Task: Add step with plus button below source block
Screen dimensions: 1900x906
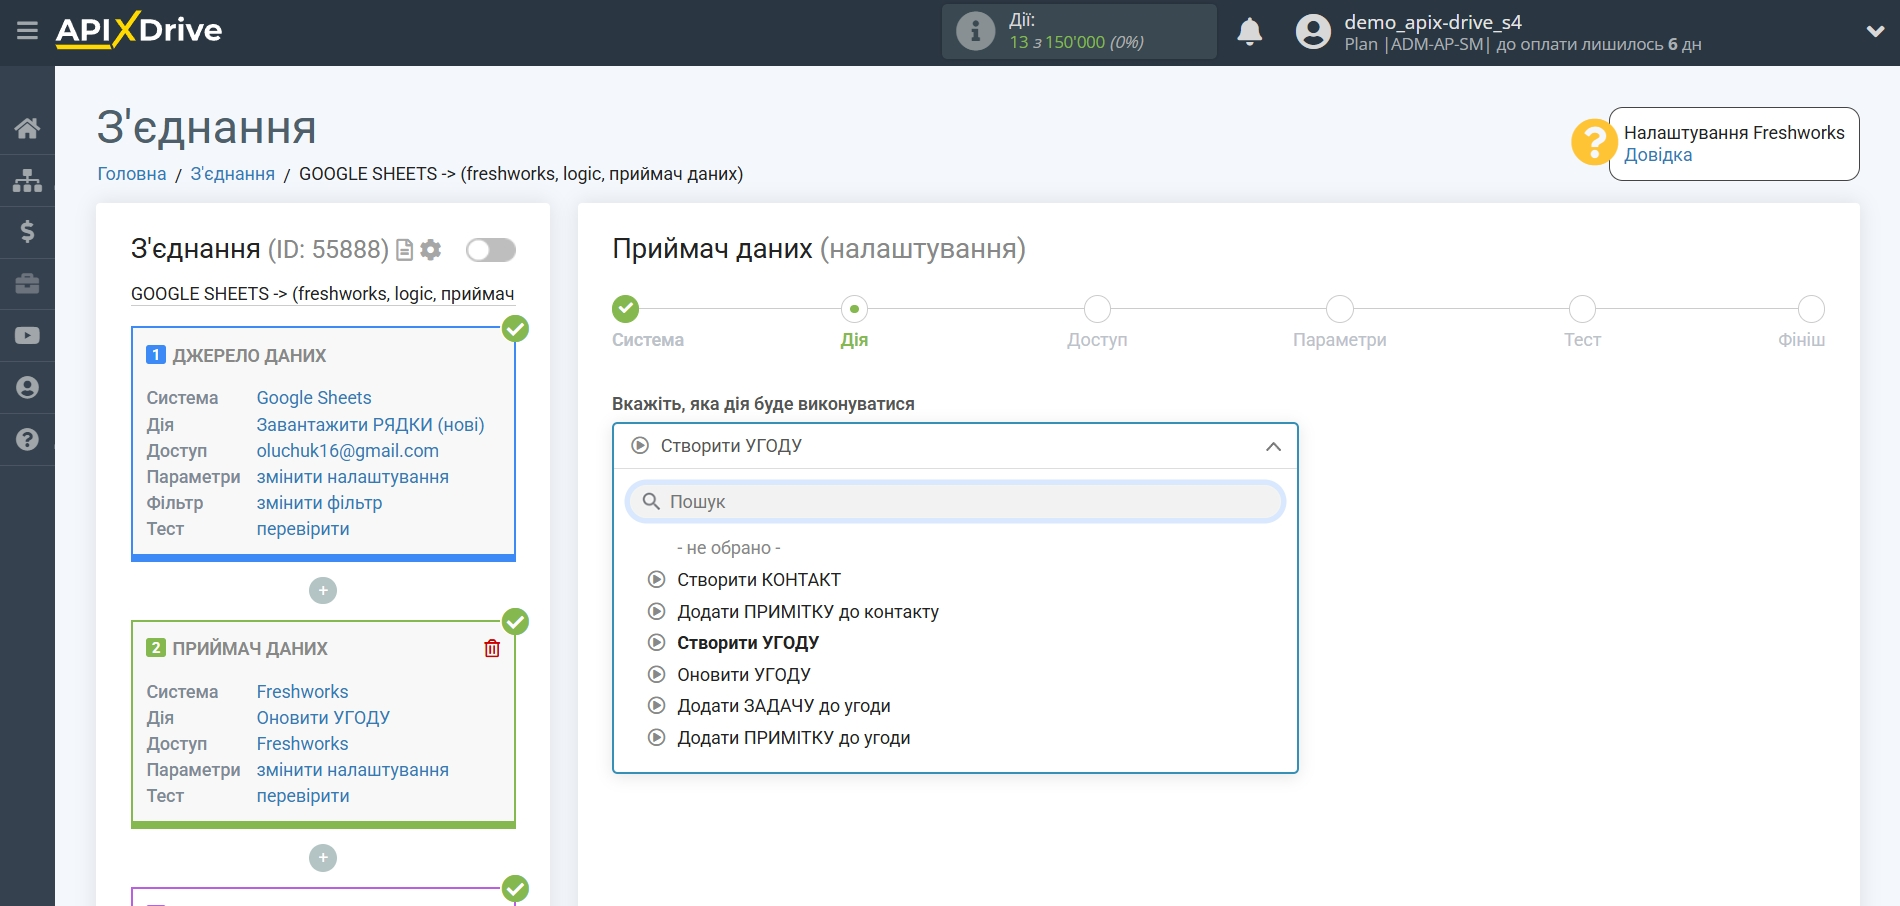Action: [x=323, y=591]
